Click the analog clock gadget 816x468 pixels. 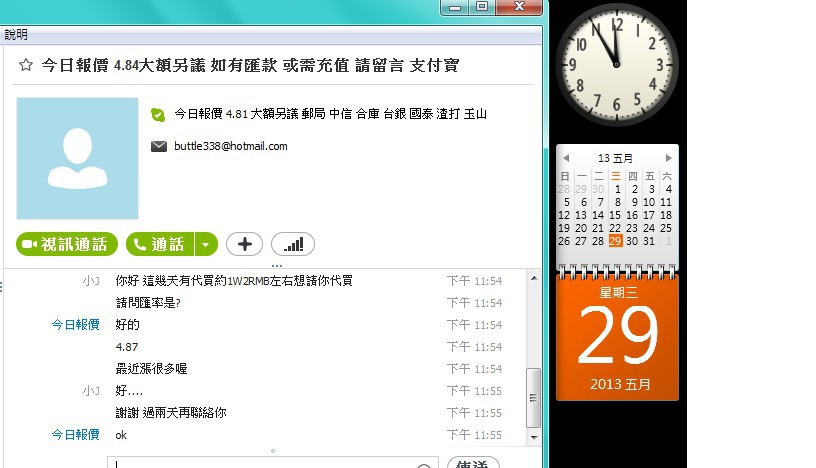(x=617, y=65)
